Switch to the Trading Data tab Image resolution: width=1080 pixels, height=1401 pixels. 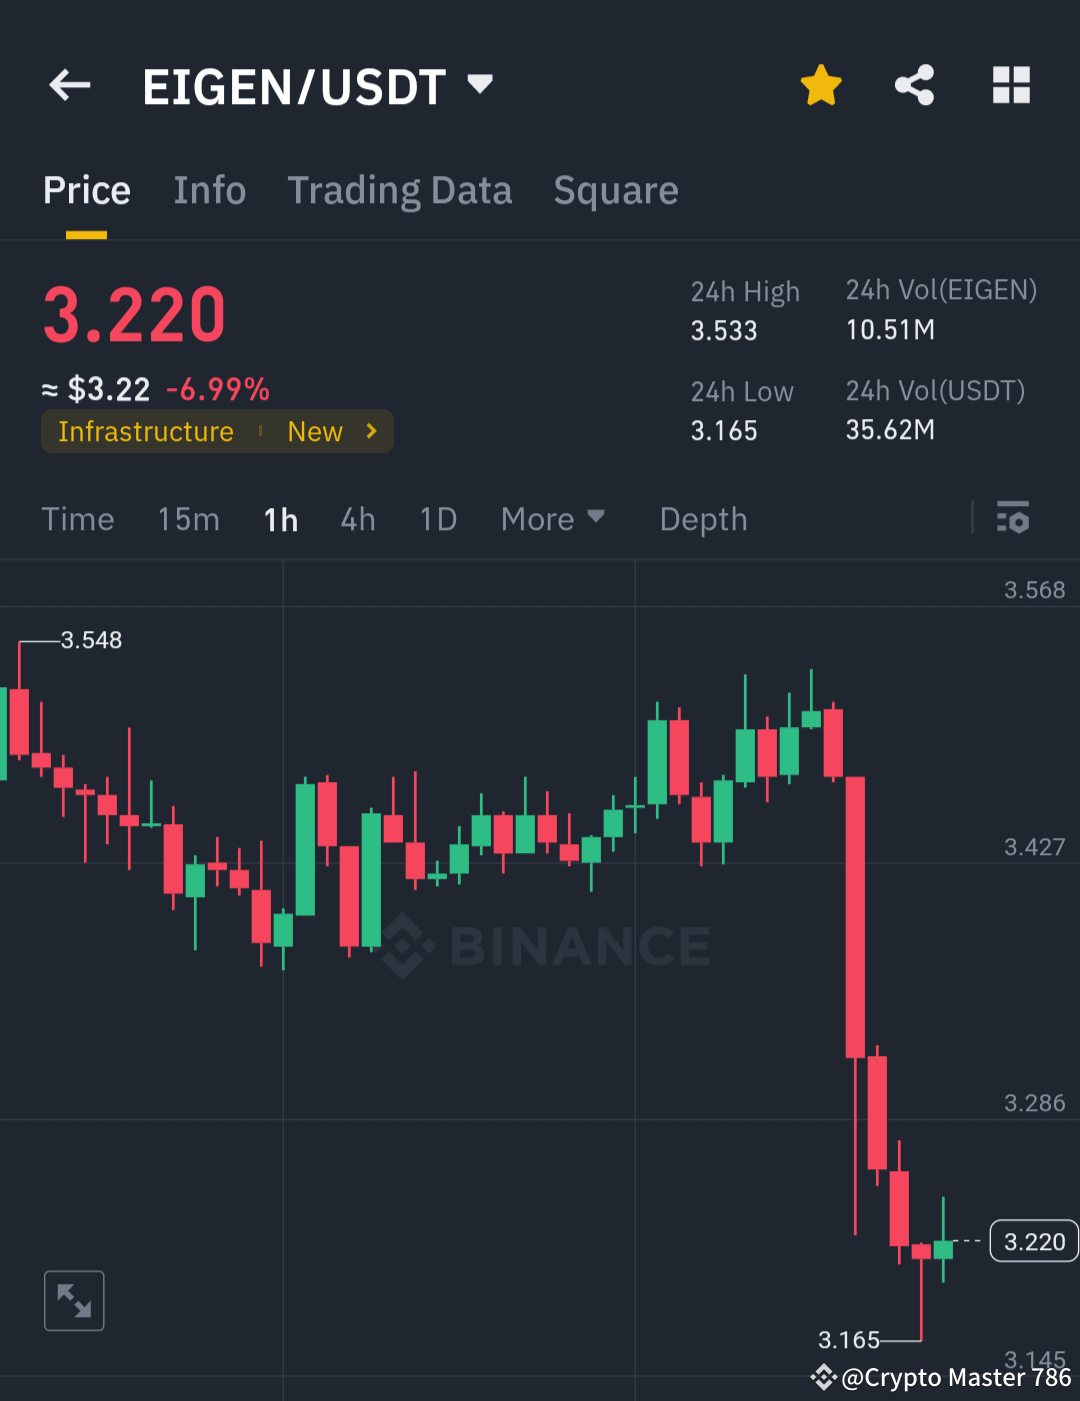click(x=400, y=190)
